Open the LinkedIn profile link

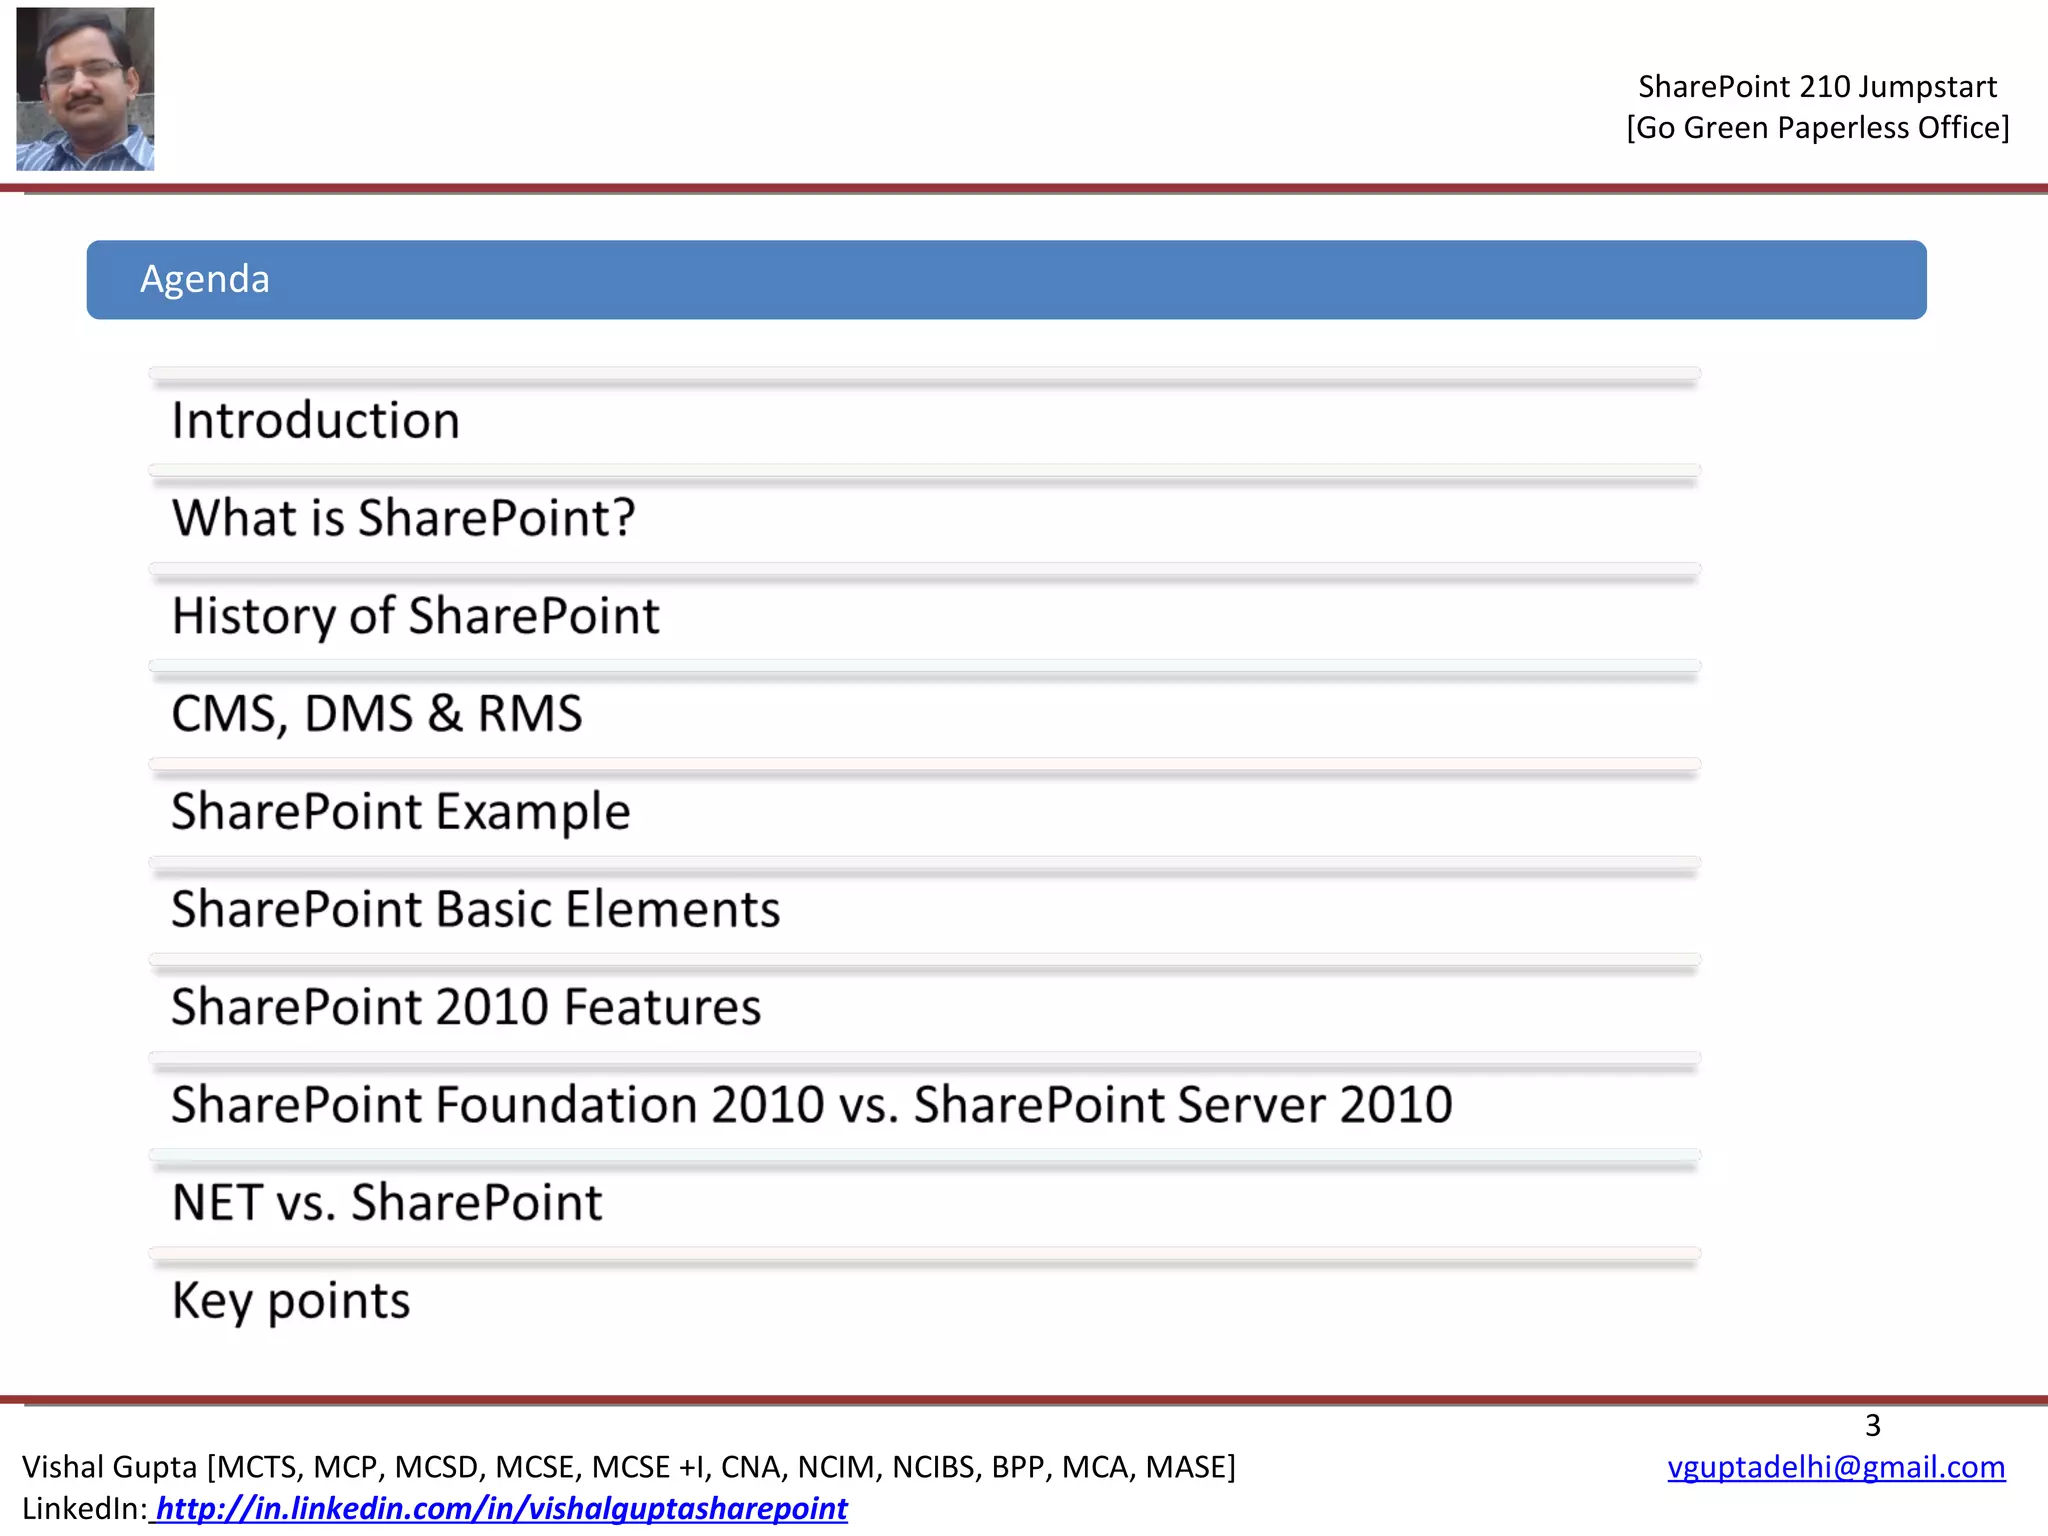[x=500, y=1508]
